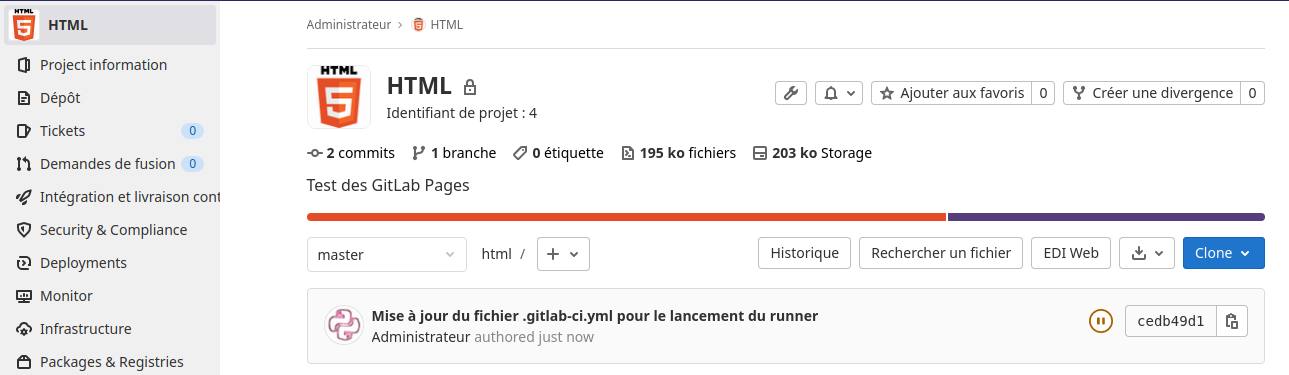The image size is (1289, 375).
Task: Click Rechercher un fichier button
Action: [941, 253]
